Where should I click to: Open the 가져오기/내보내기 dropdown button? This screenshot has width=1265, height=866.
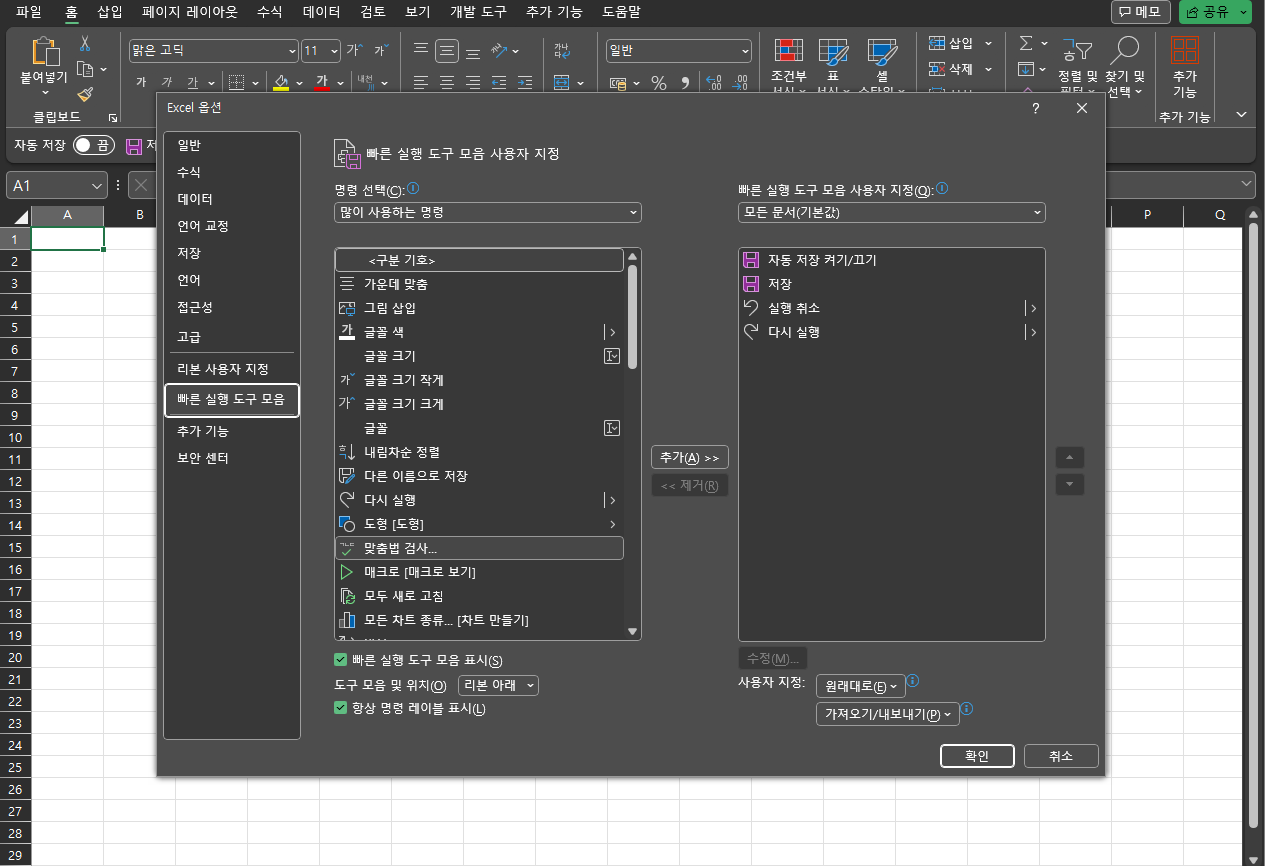[888, 715]
